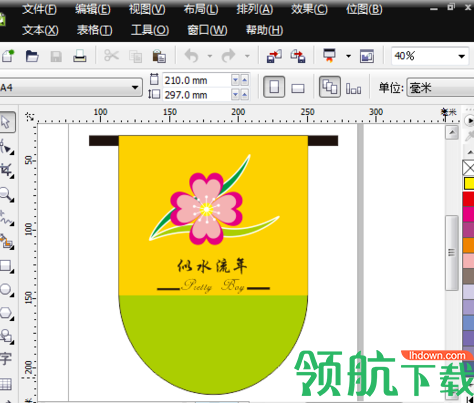Select the Rectangle tool
Screen dimensions: 474x403
pos(7,266)
